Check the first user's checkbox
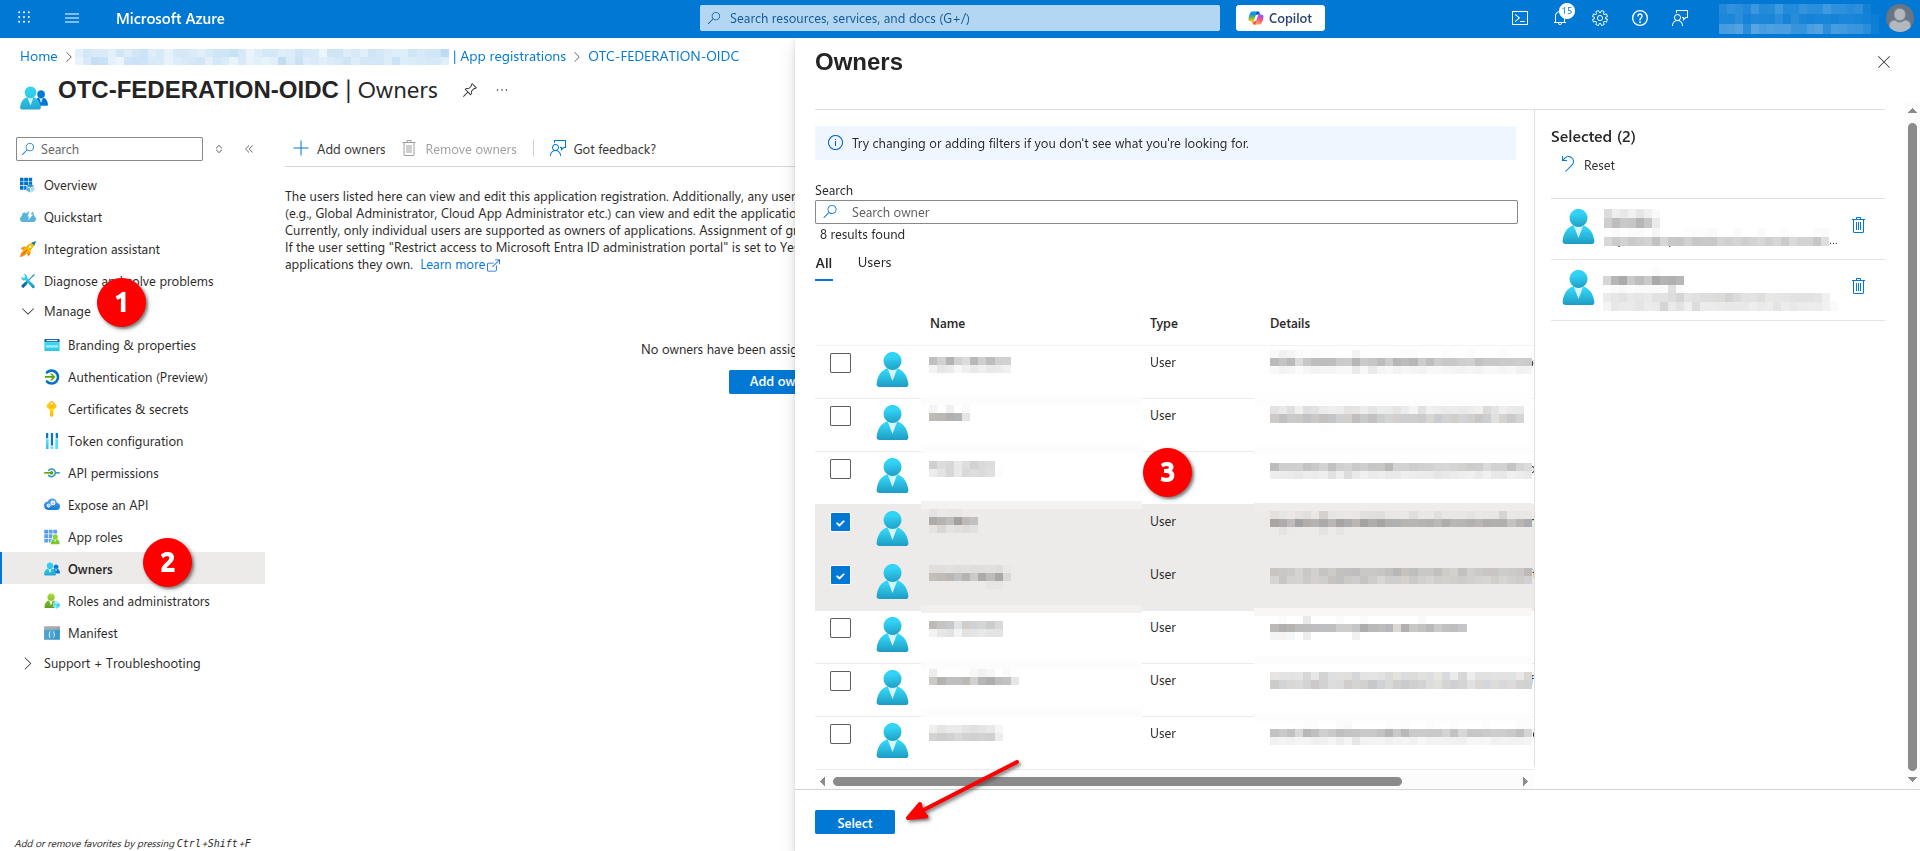1920x851 pixels. point(840,363)
